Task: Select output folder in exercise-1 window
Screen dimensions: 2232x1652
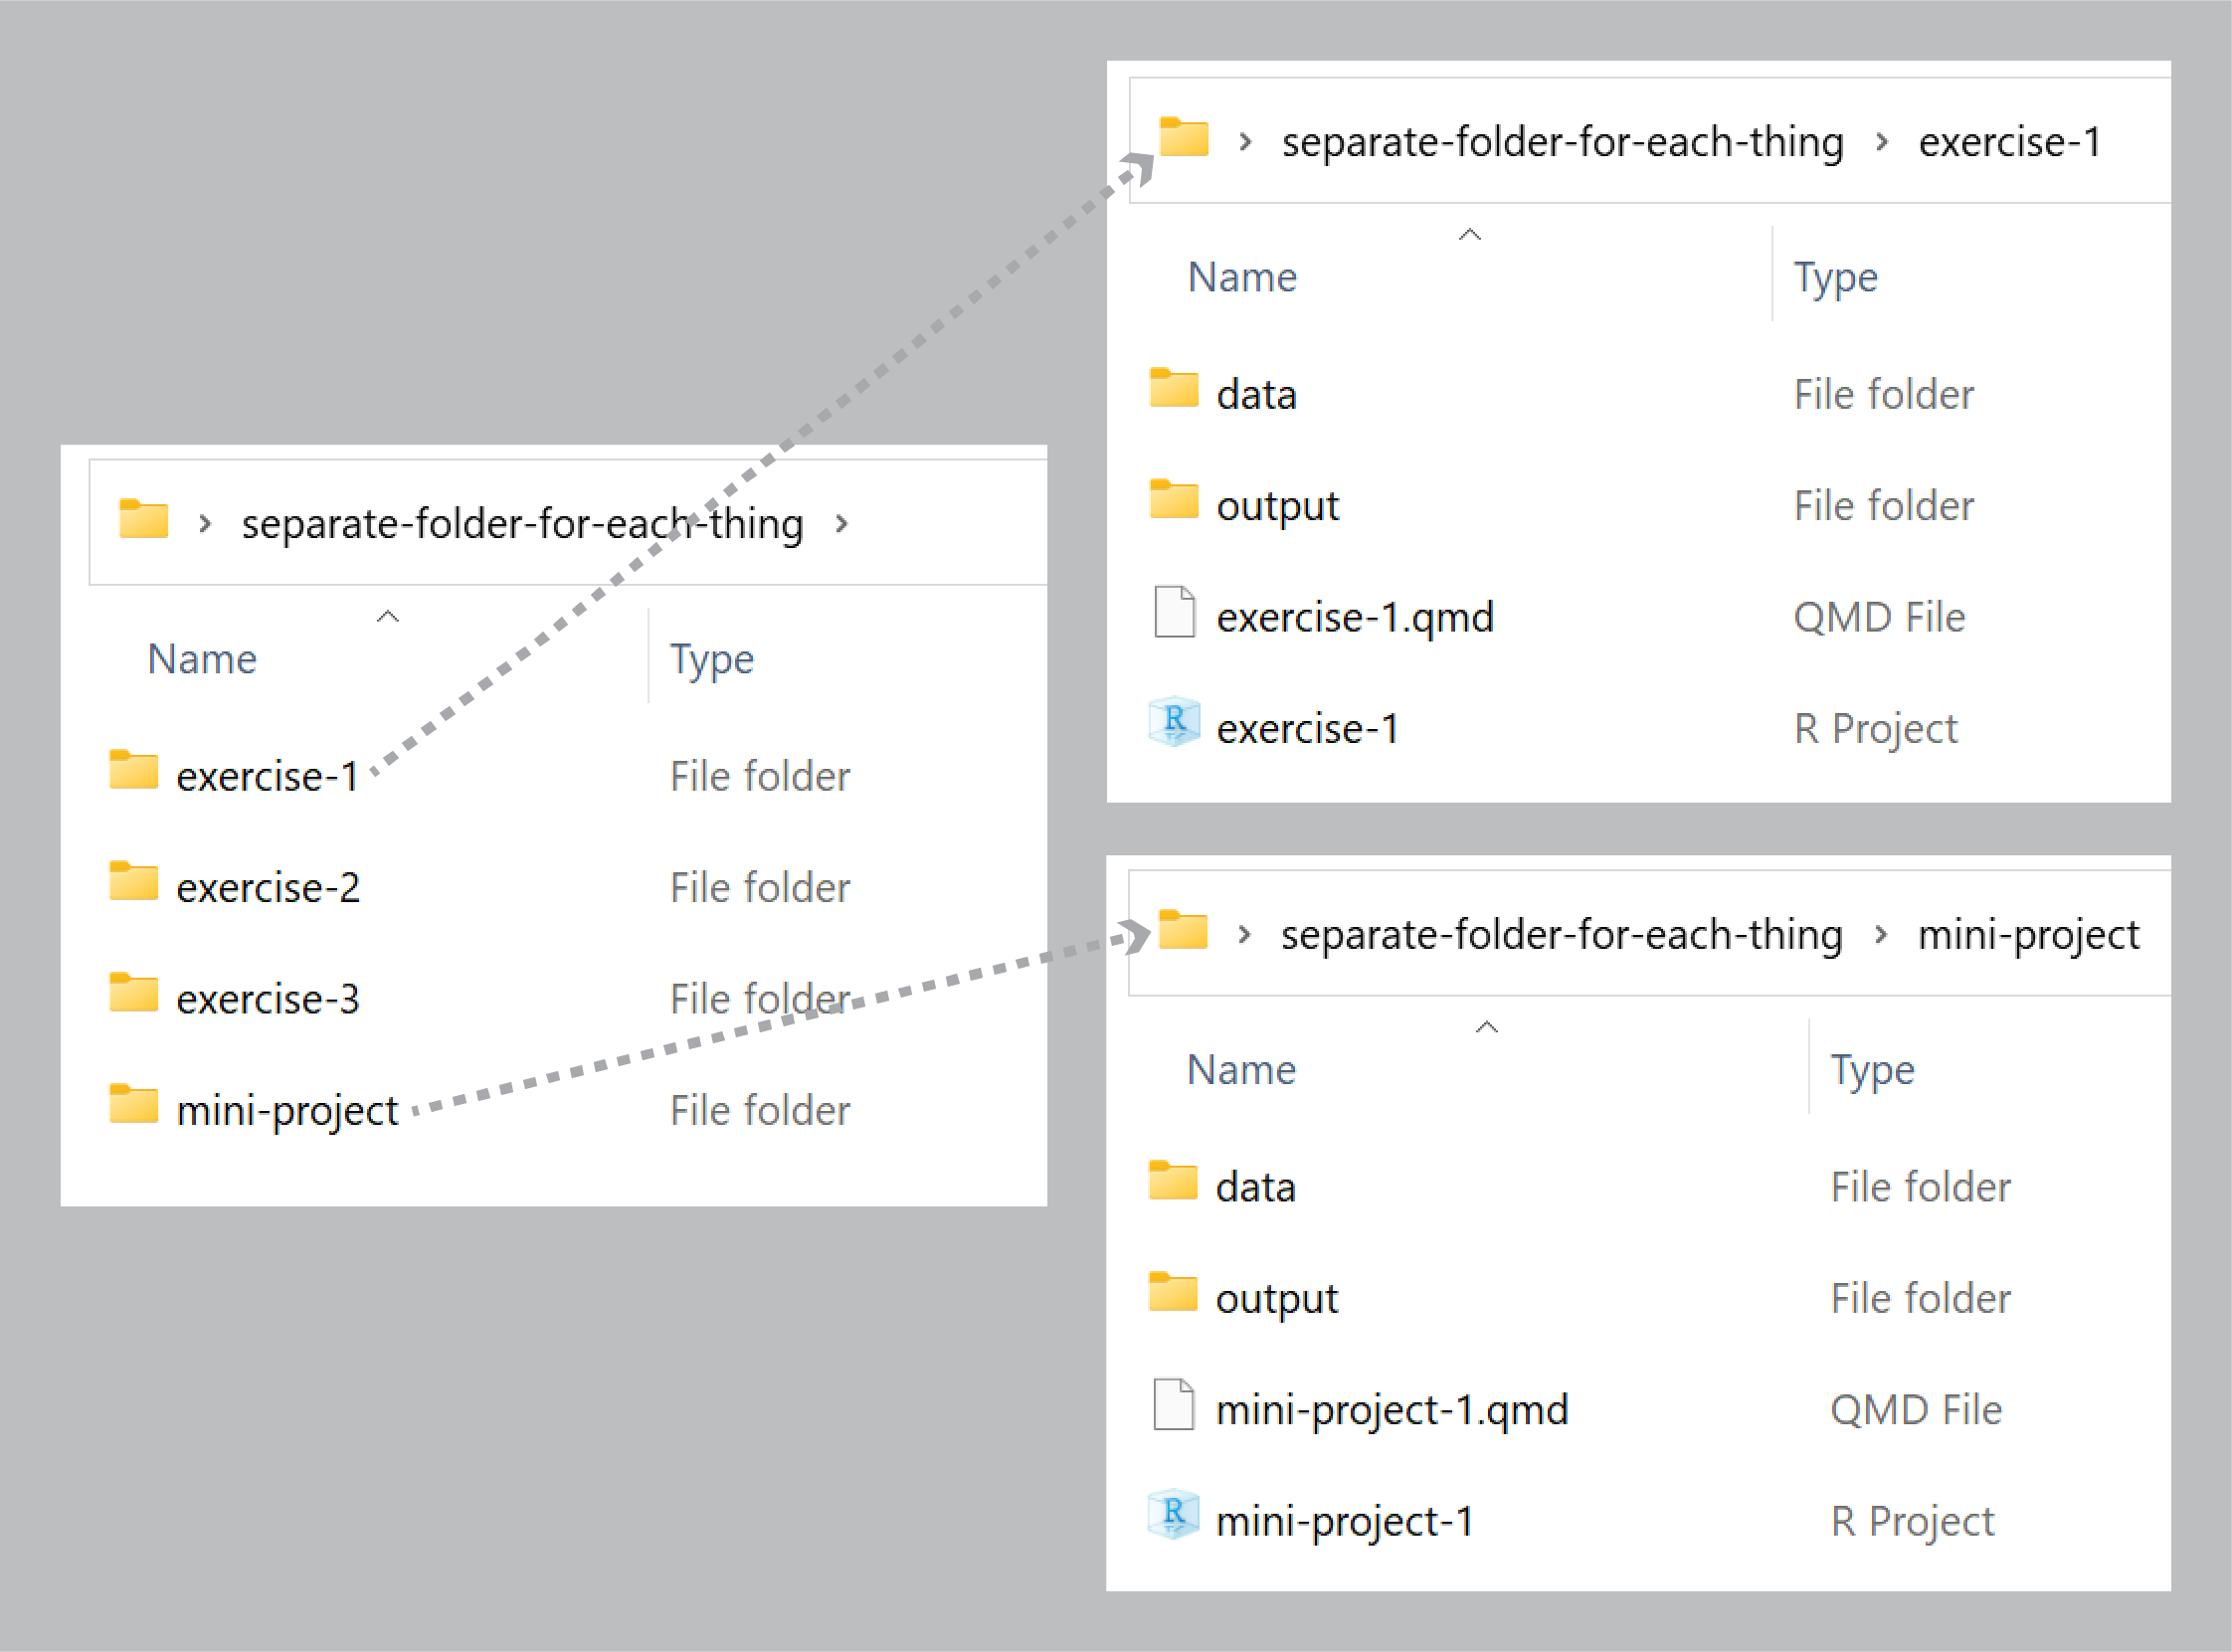Action: [x=1277, y=505]
